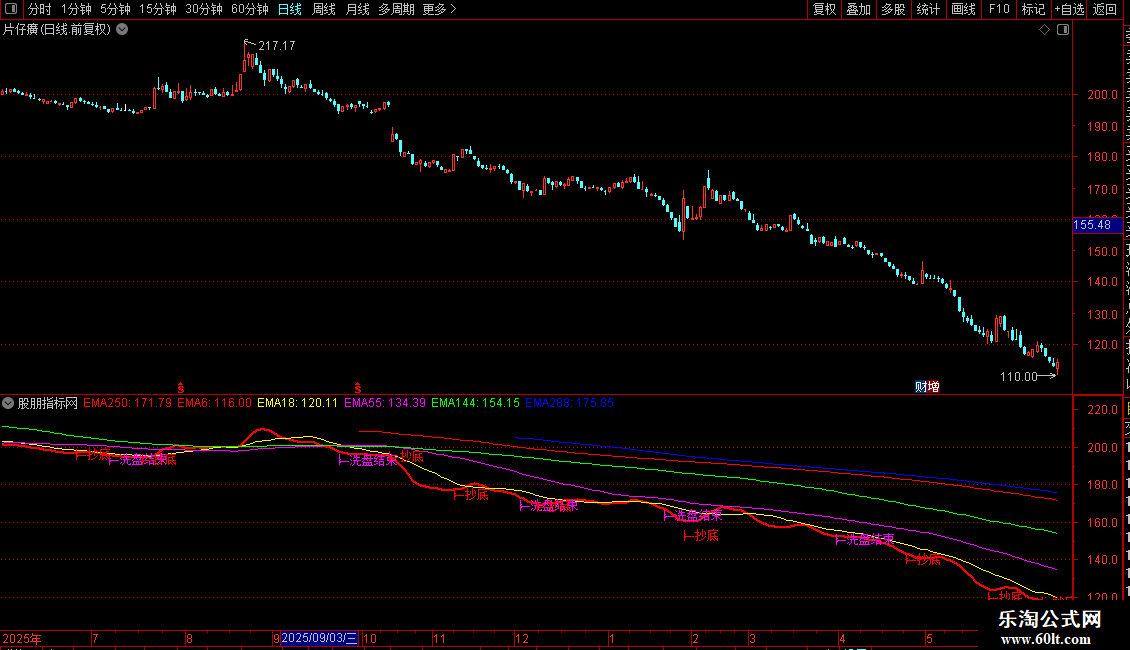Open 多周期 multi-period view
This screenshot has width=1130, height=650.
(x=396, y=9)
